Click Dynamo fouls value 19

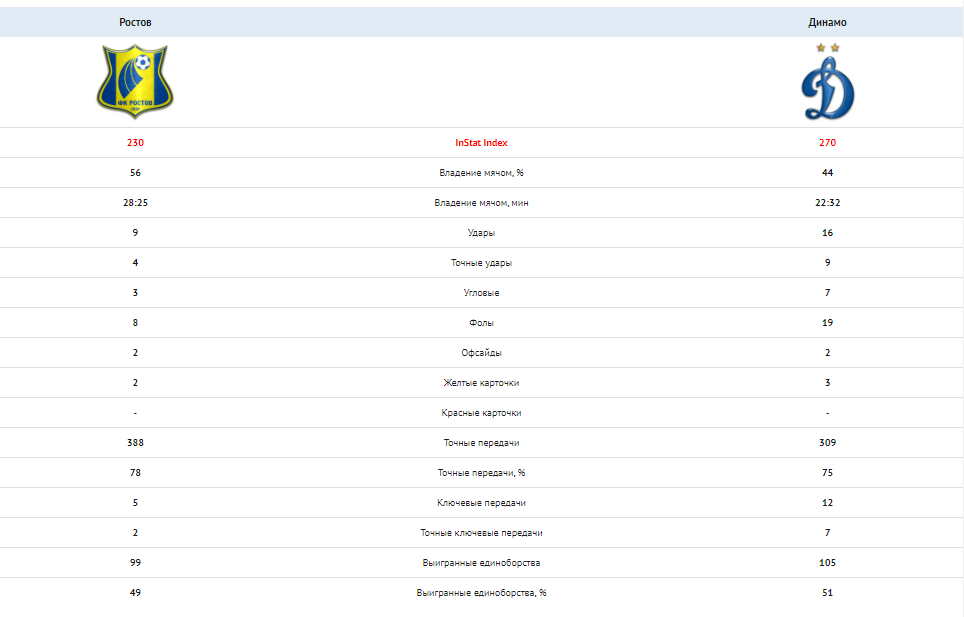pyautogui.click(x=828, y=323)
